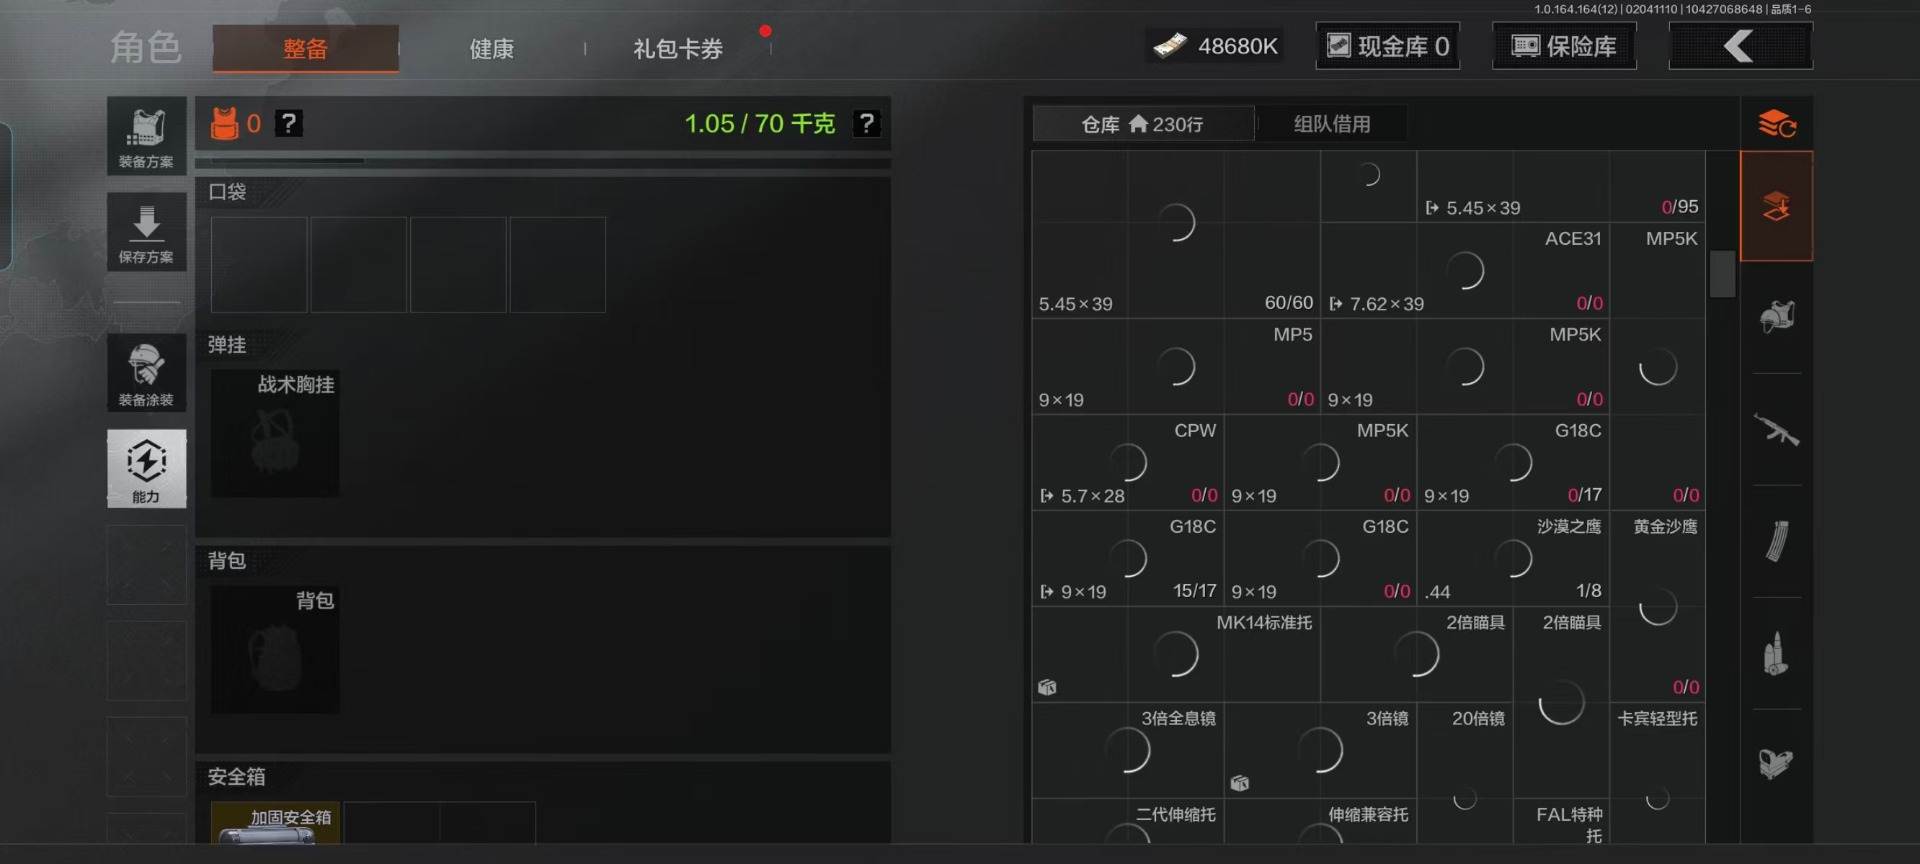Click the 保存方案 save loadout icon
Screen dimensions: 1920x864
click(146, 232)
